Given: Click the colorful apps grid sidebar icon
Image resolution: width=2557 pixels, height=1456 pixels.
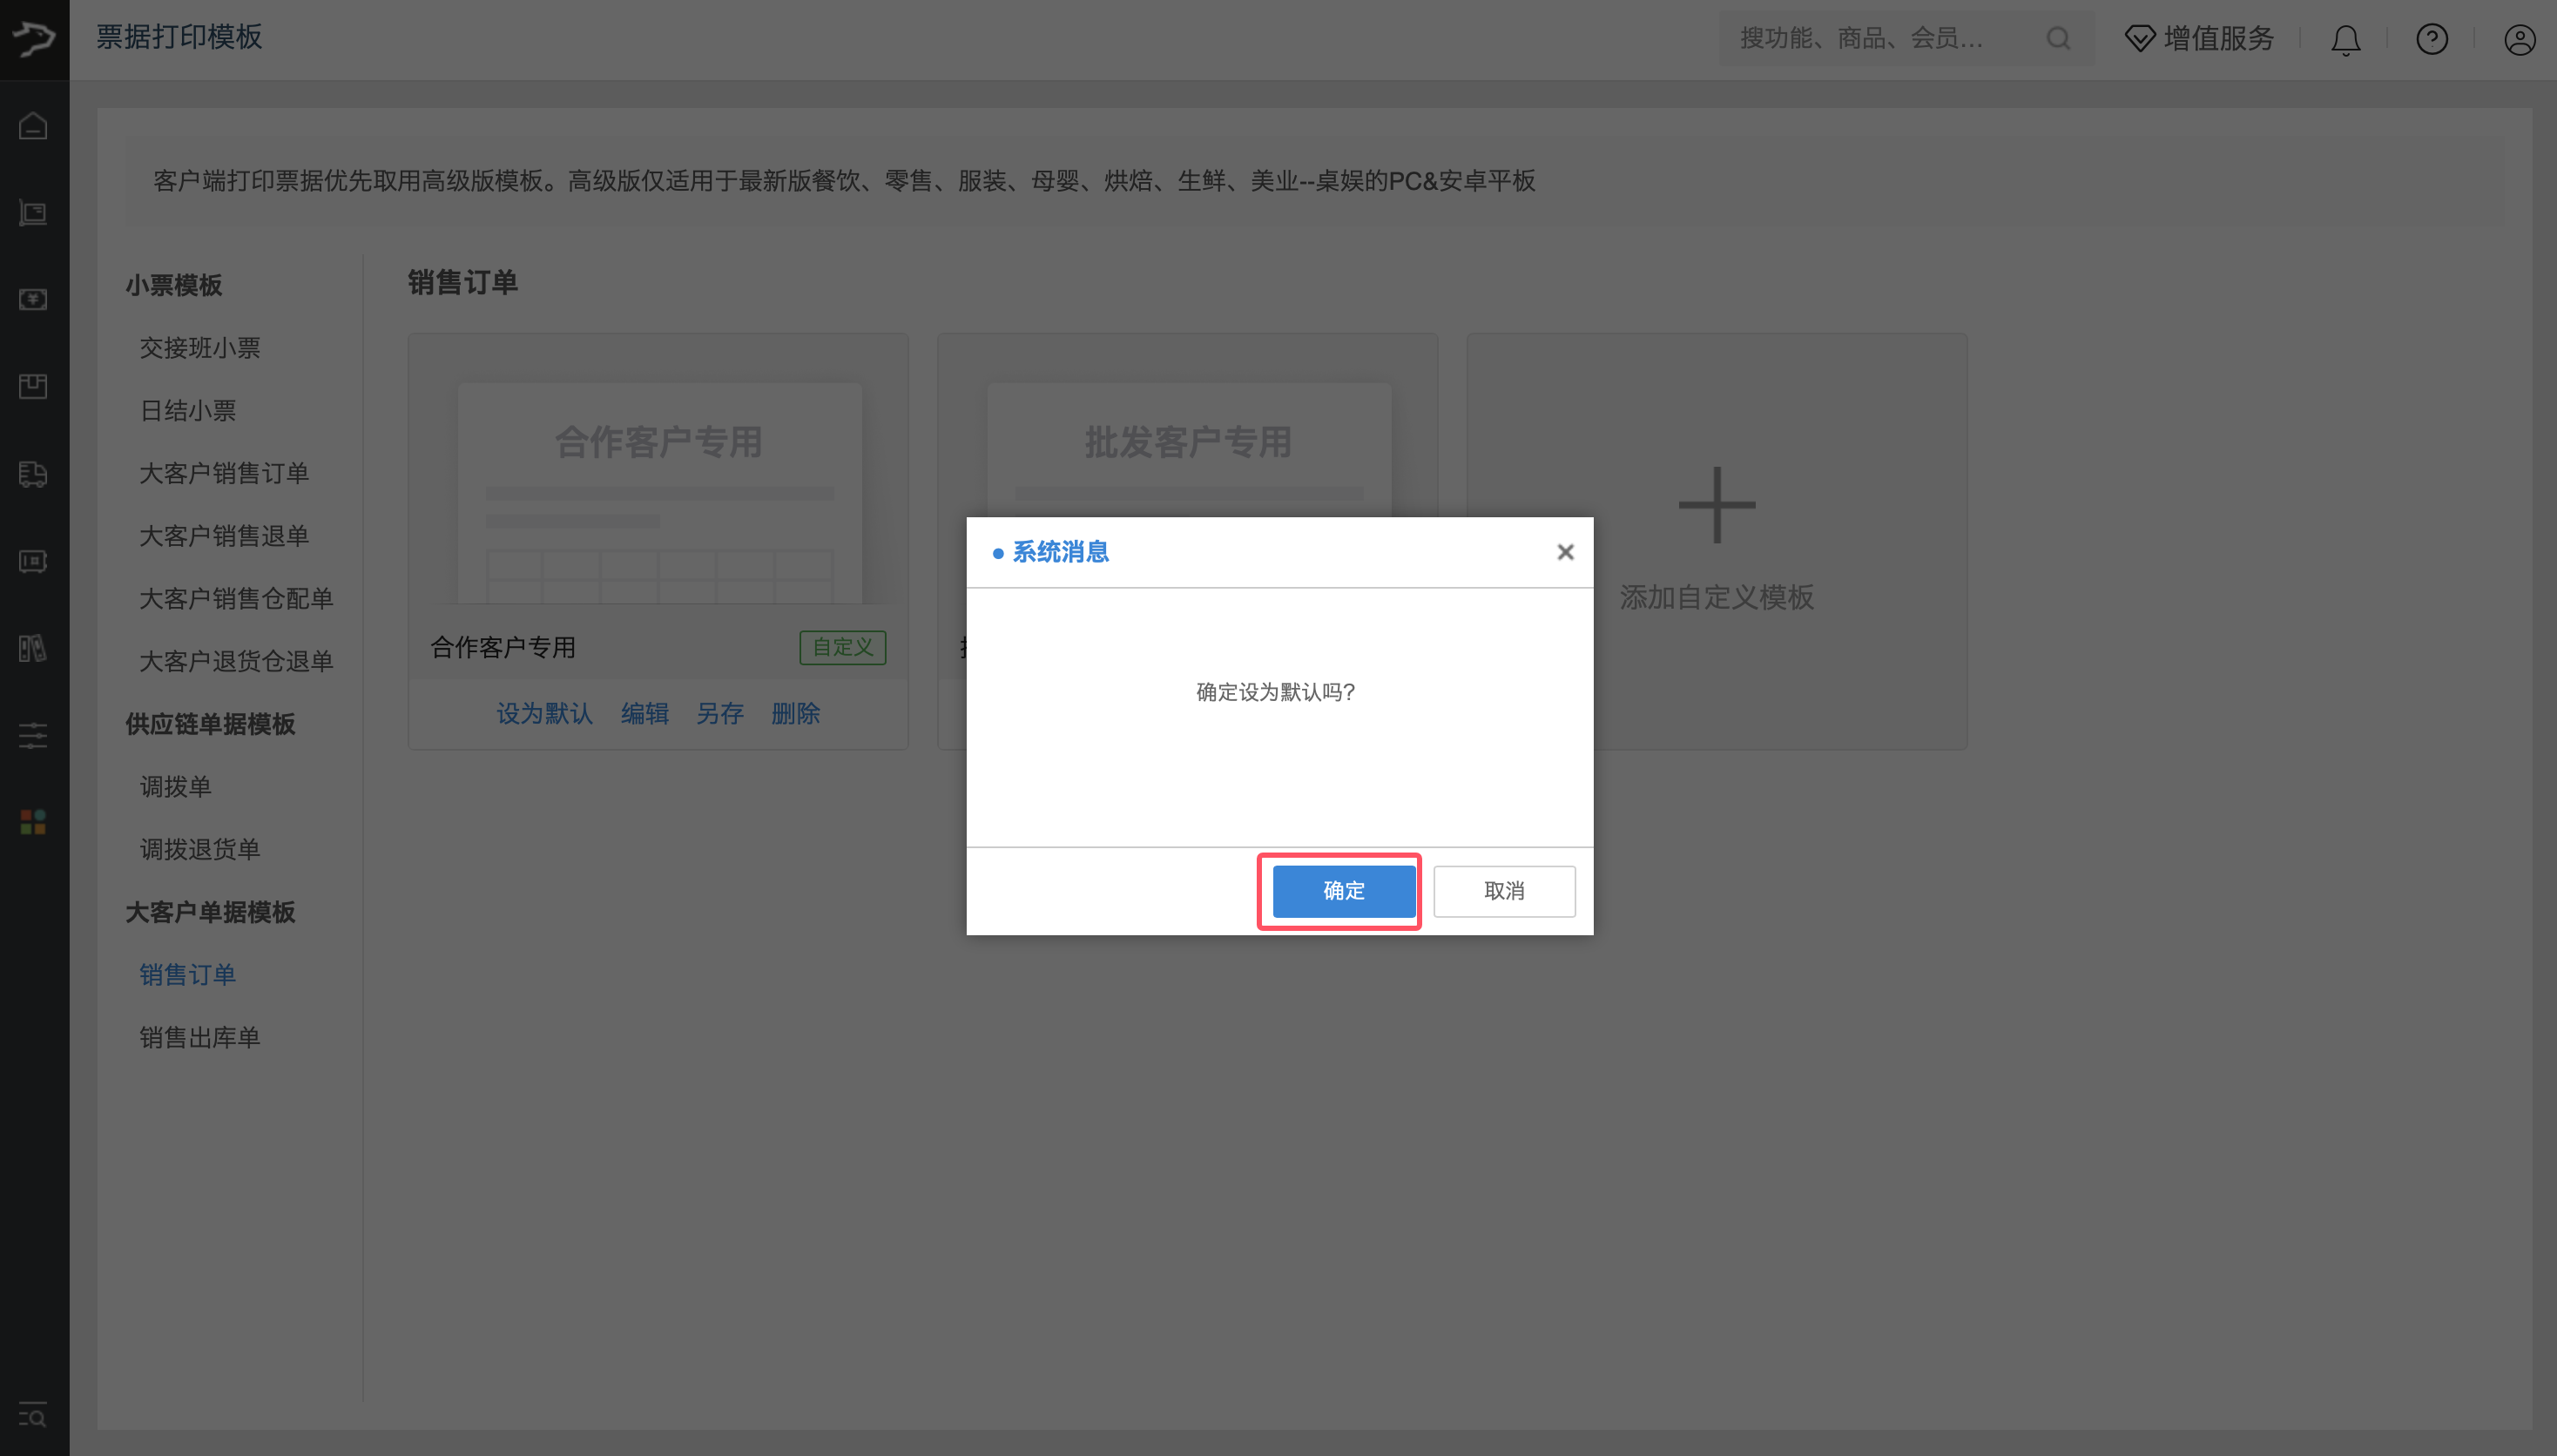Looking at the screenshot, I should click(x=33, y=822).
